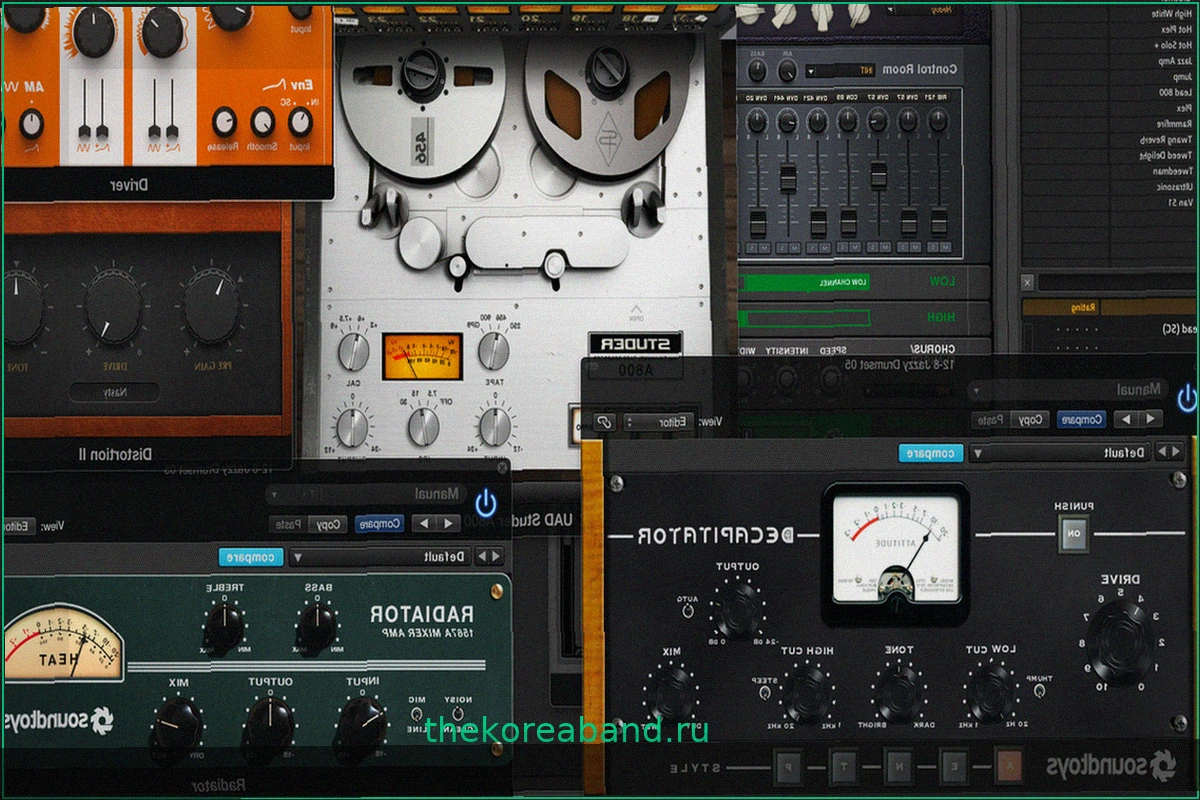Screen dimensions: 1200x800
Task: Step to next Radiator Default preset
Action: [x=483, y=556]
